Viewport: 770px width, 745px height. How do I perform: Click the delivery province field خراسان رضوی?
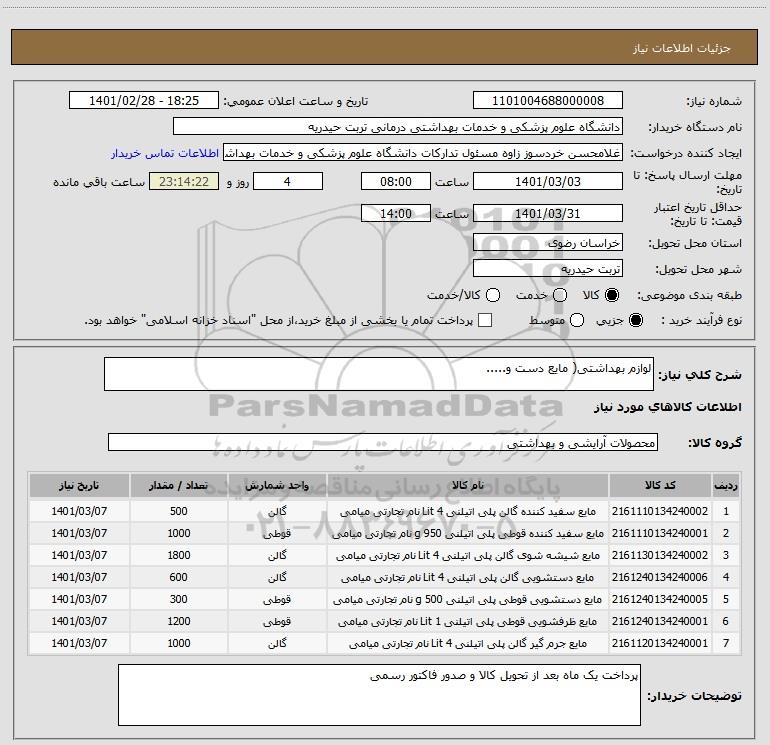tap(548, 243)
